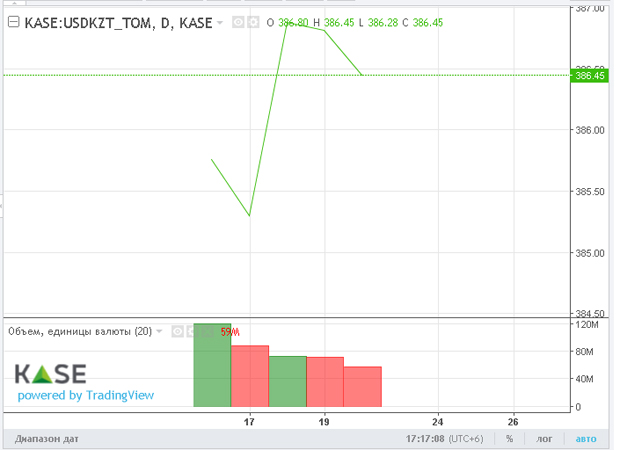620x450 pixels.
Task: Toggle the лог logarithmic scale
Action: (x=544, y=439)
